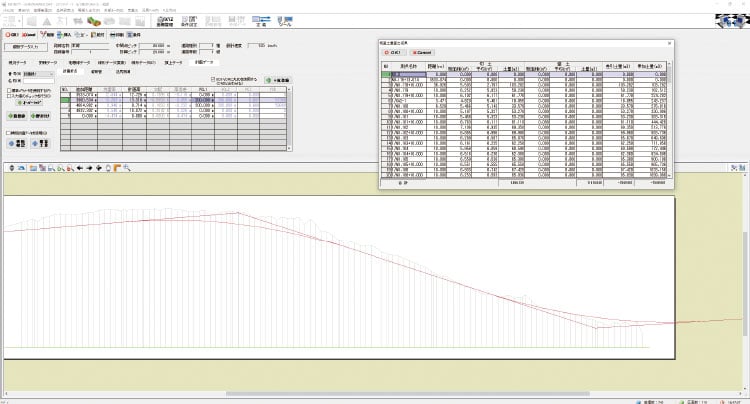
Task: Click Cancel in the earthwork results dialog
Action: [422, 53]
